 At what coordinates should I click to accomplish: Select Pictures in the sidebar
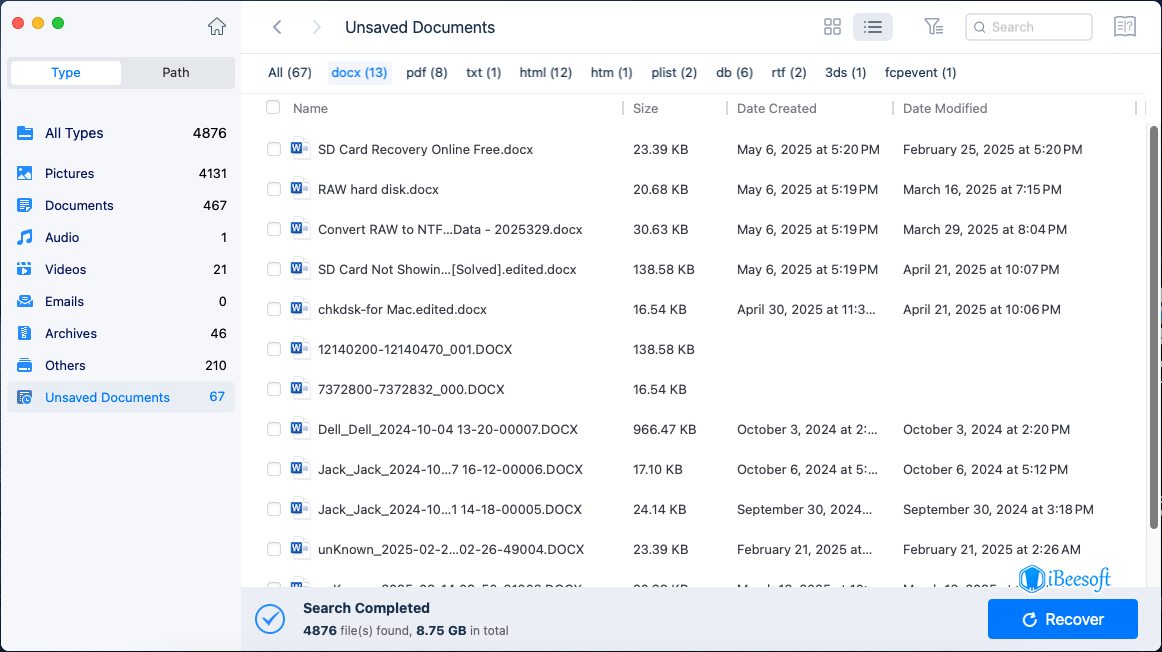coord(121,173)
